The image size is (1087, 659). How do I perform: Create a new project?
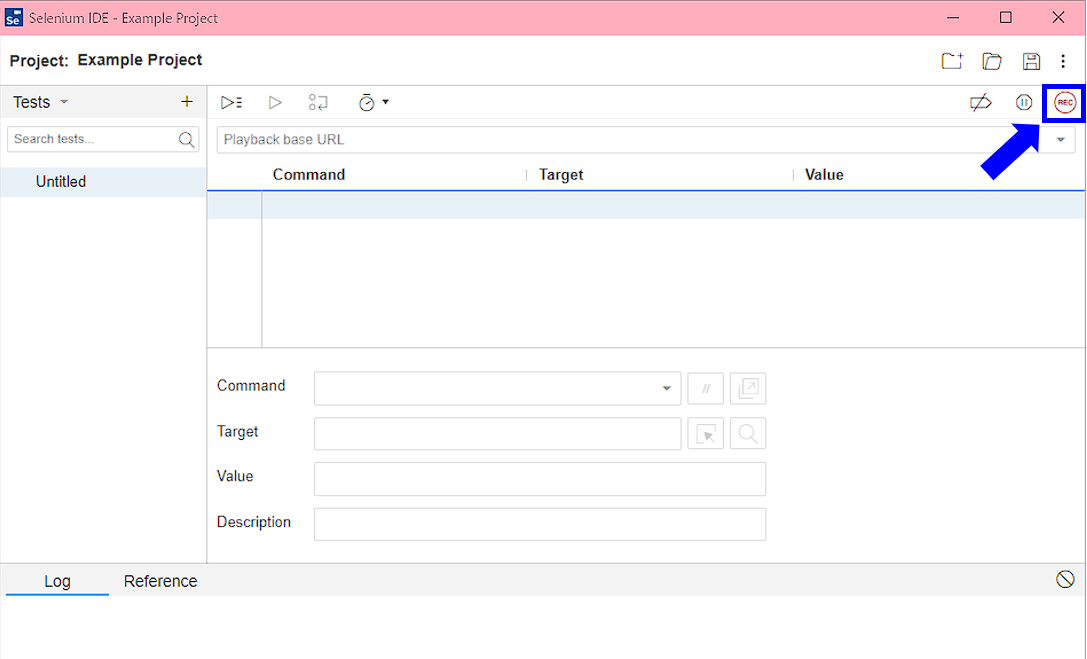click(x=951, y=60)
